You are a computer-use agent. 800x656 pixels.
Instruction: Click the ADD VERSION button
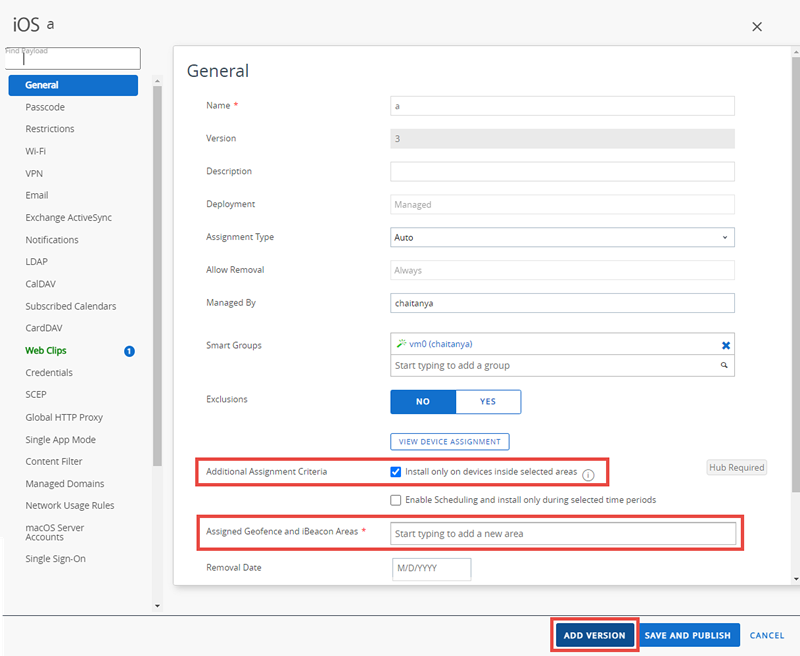(594, 636)
